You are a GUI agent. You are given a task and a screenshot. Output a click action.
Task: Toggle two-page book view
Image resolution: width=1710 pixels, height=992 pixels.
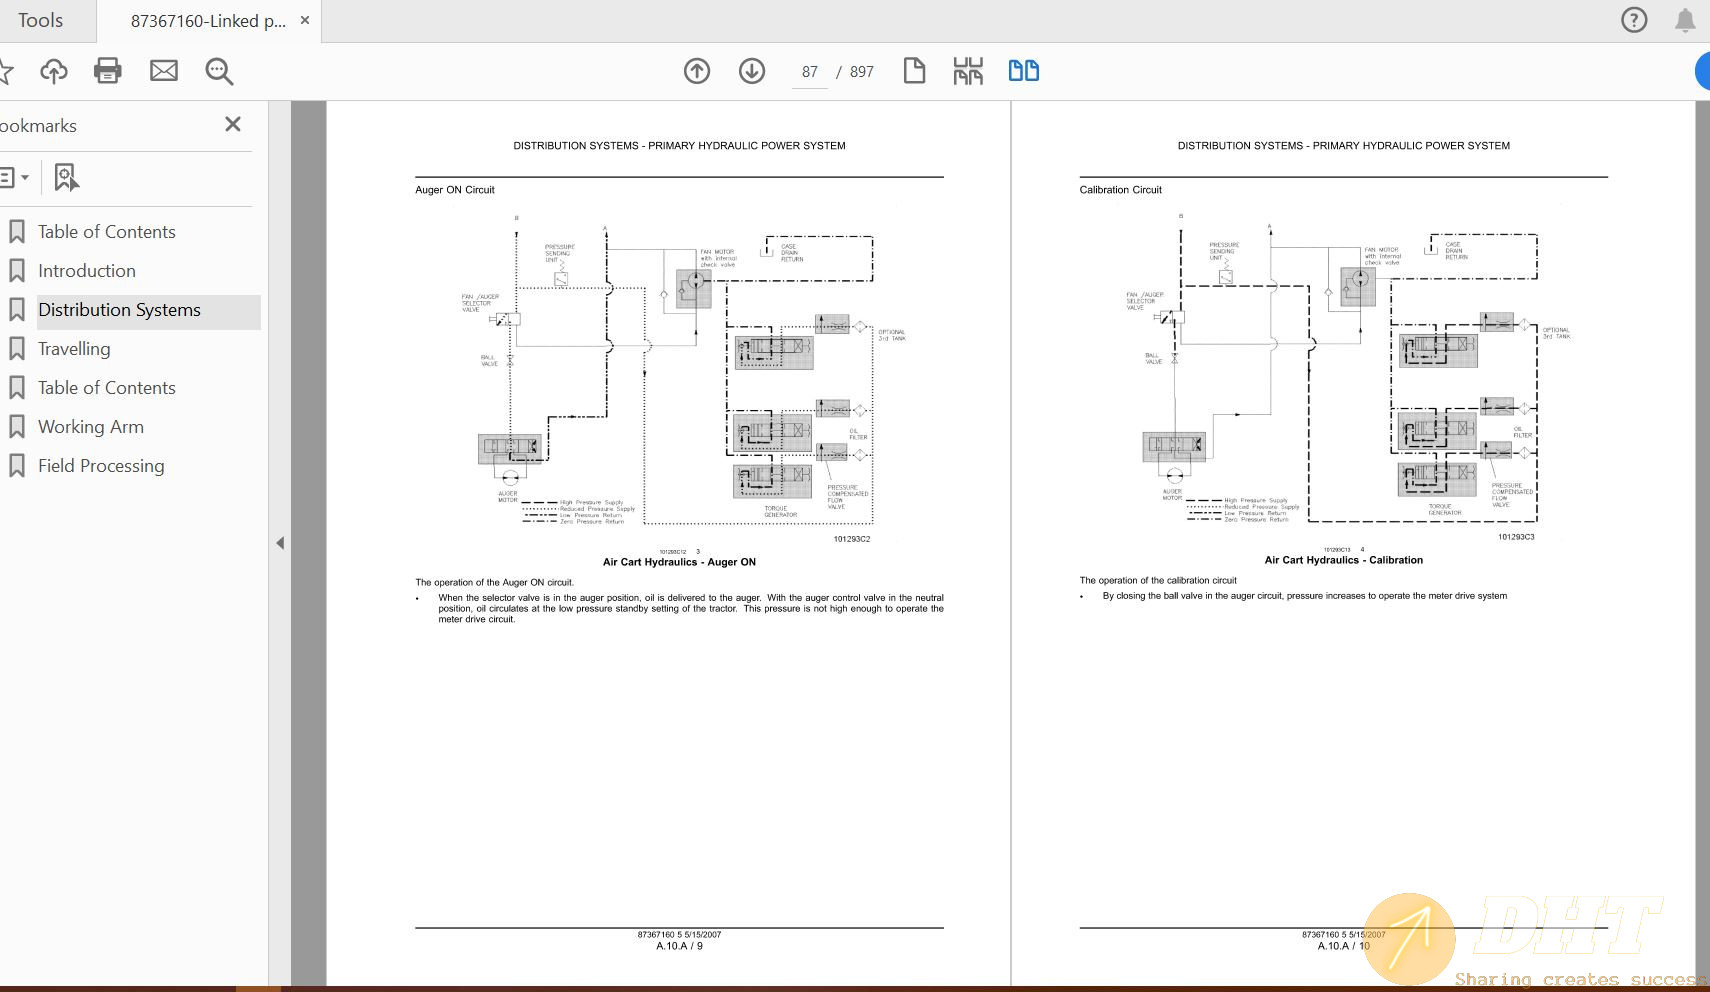[1024, 71]
